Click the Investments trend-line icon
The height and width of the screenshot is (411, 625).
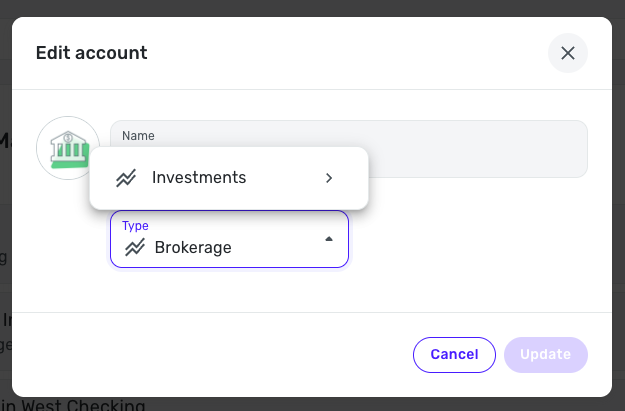pos(126,178)
